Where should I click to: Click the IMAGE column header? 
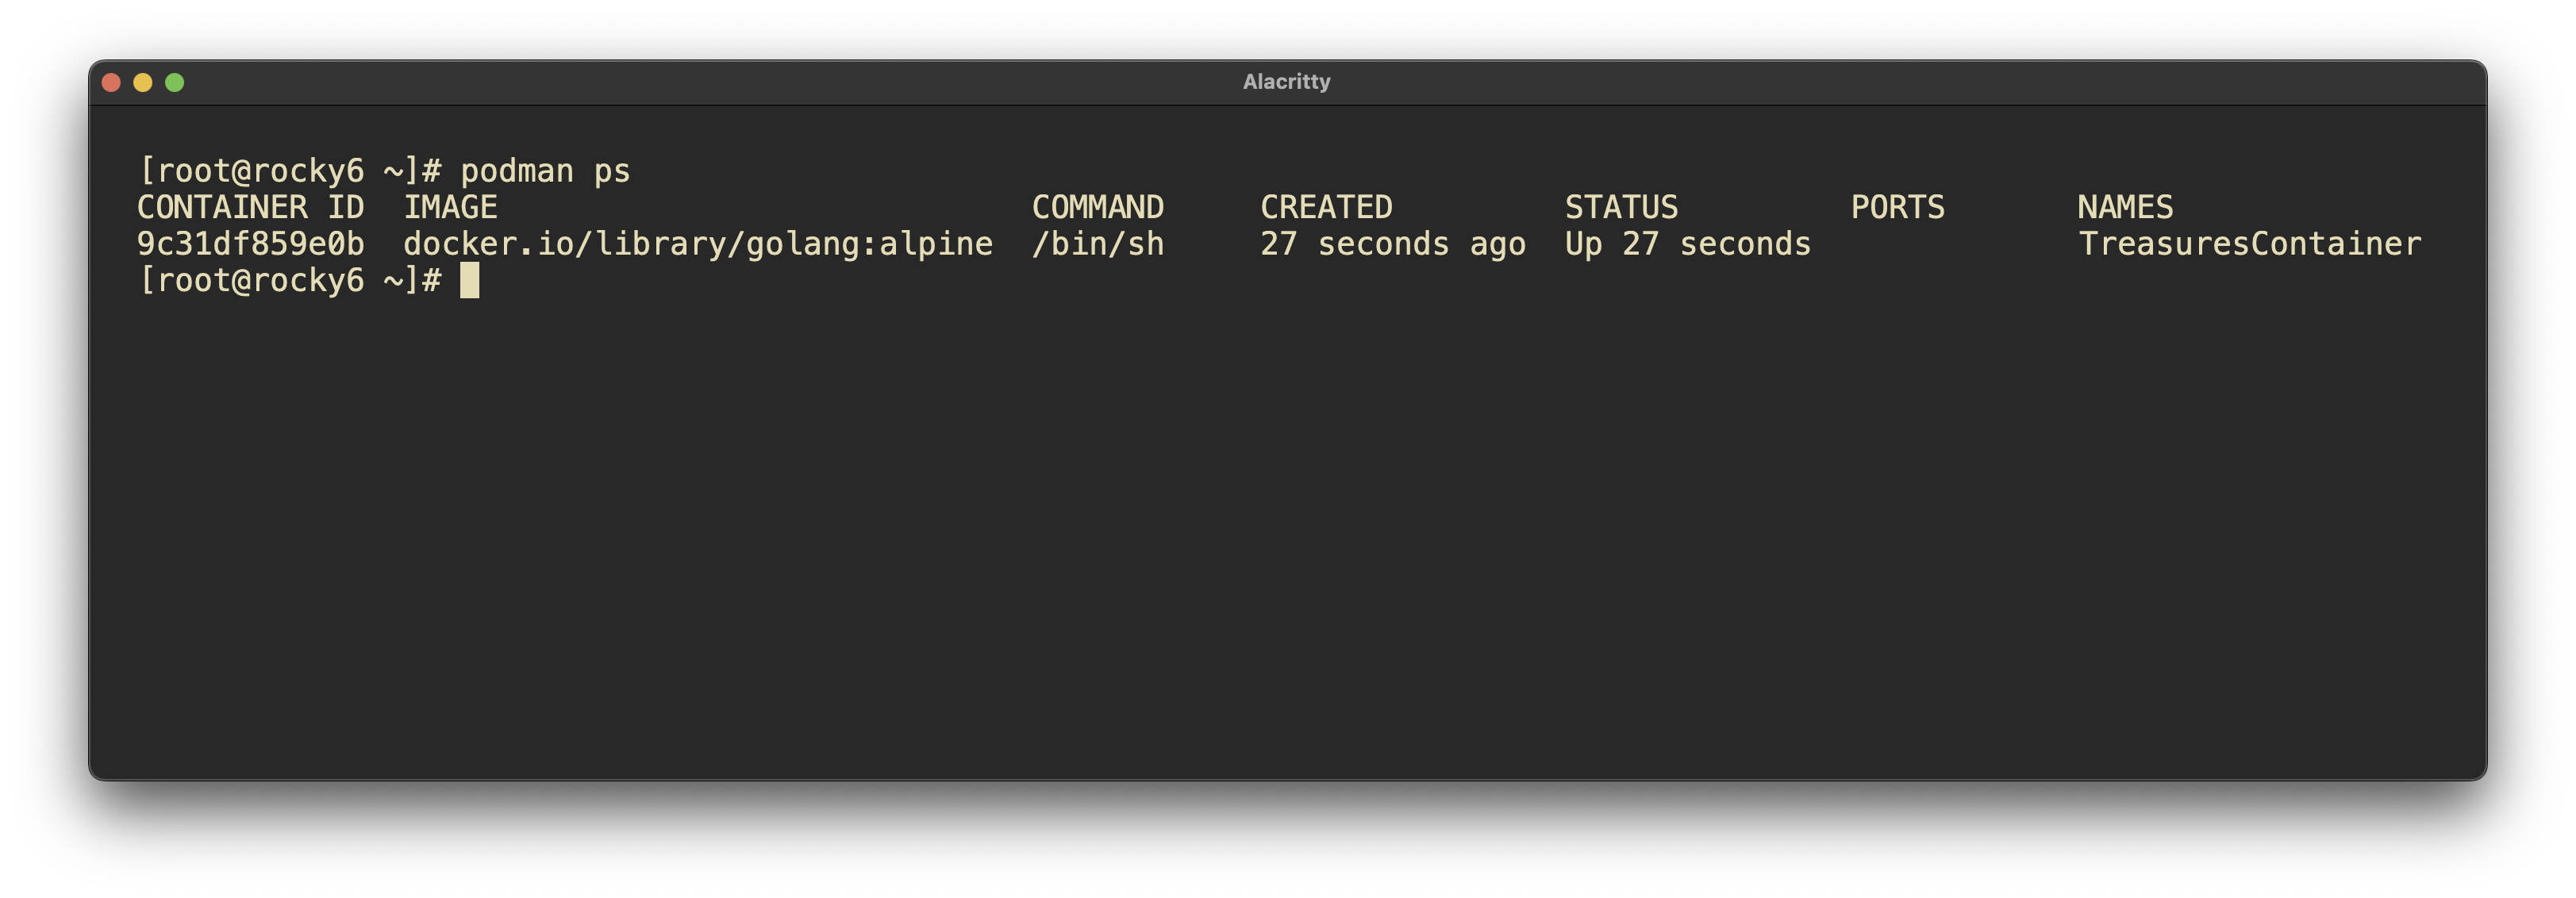coord(450,207)
